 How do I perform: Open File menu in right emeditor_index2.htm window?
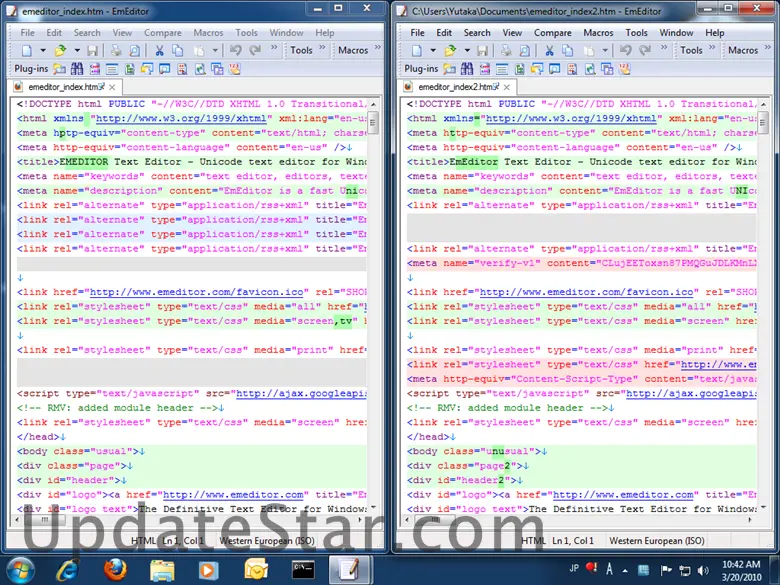[417, 33]
